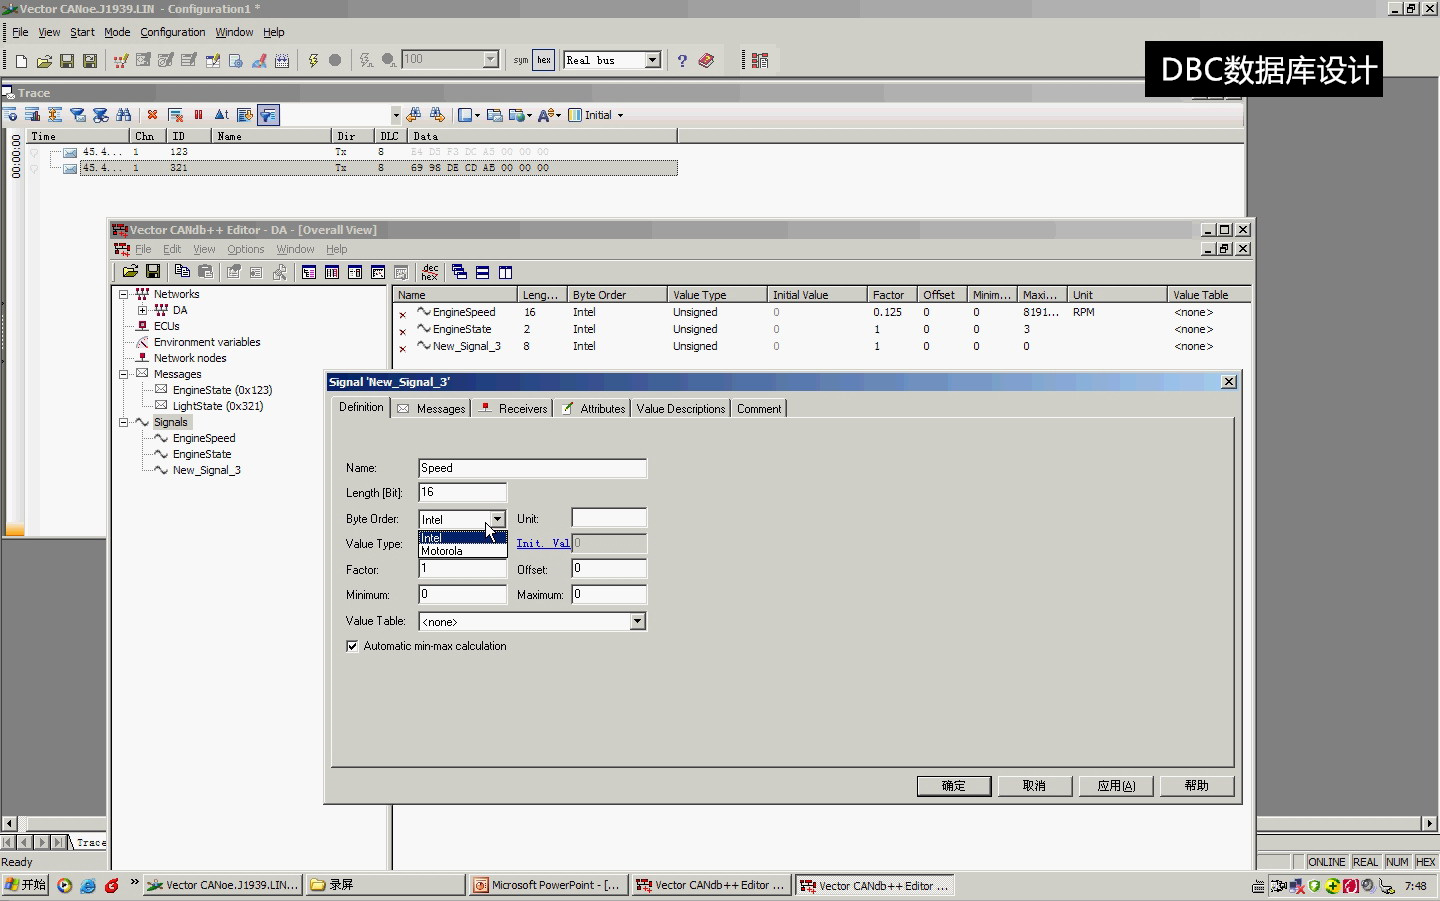The image size is (1440, 901).
Task: Open a configuration with CANoe's folder icon
Action: (x=44, y=61)
